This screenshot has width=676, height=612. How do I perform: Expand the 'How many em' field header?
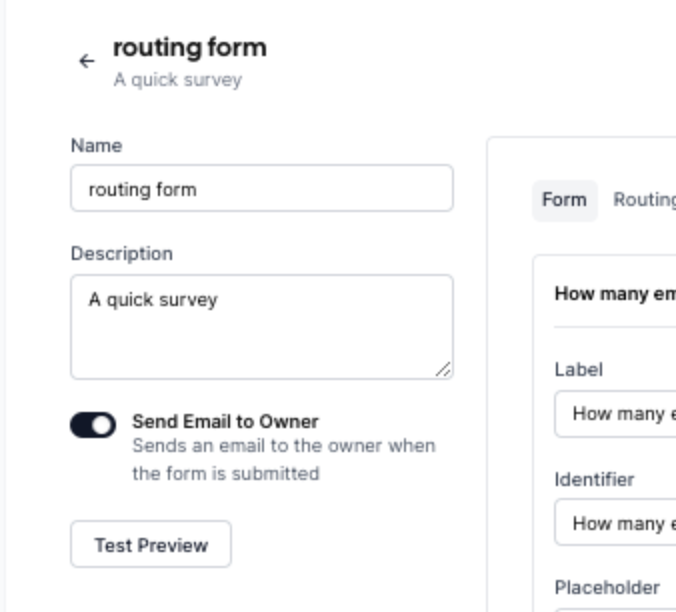coord(614,294)
